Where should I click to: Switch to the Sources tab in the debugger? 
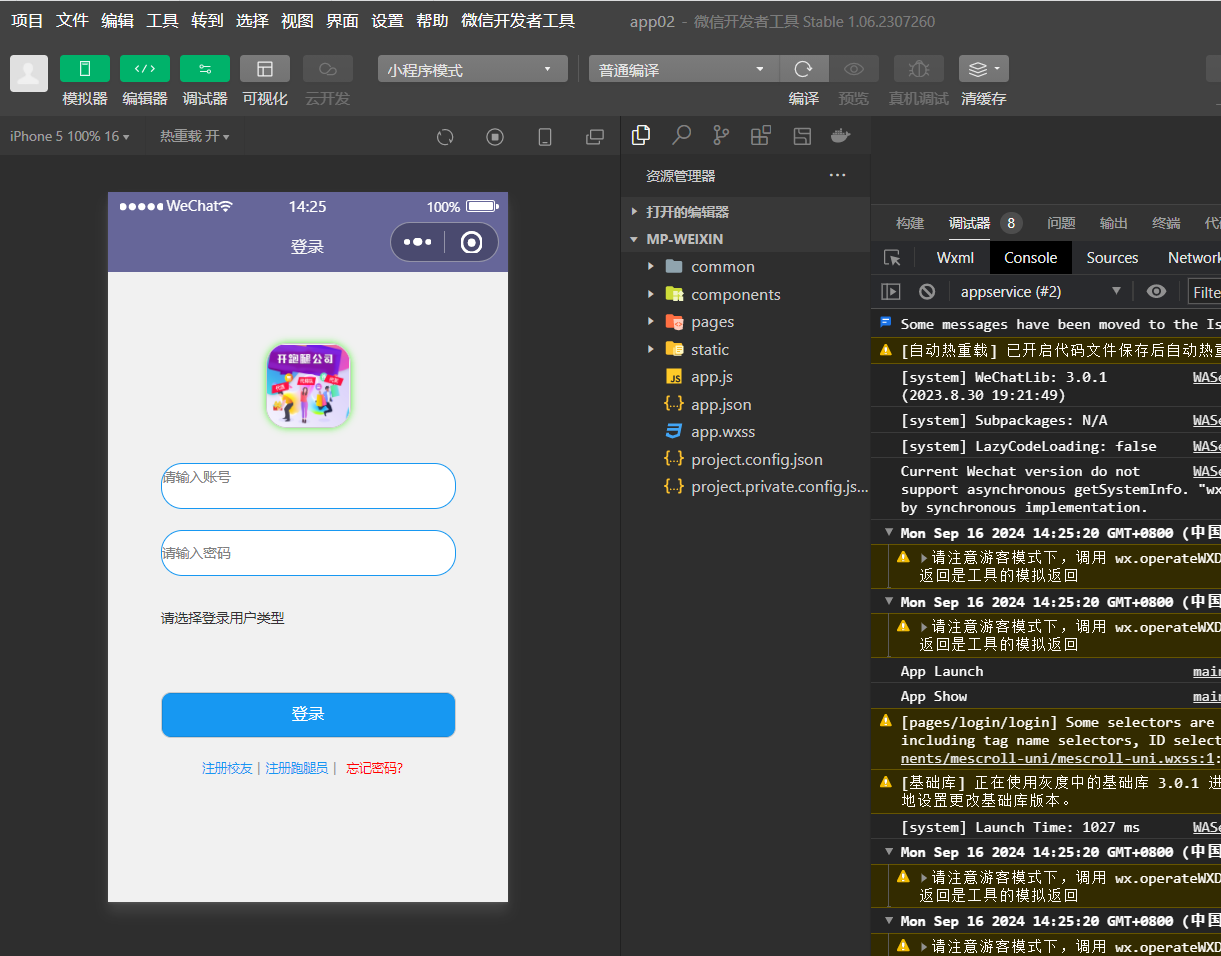1112,257
